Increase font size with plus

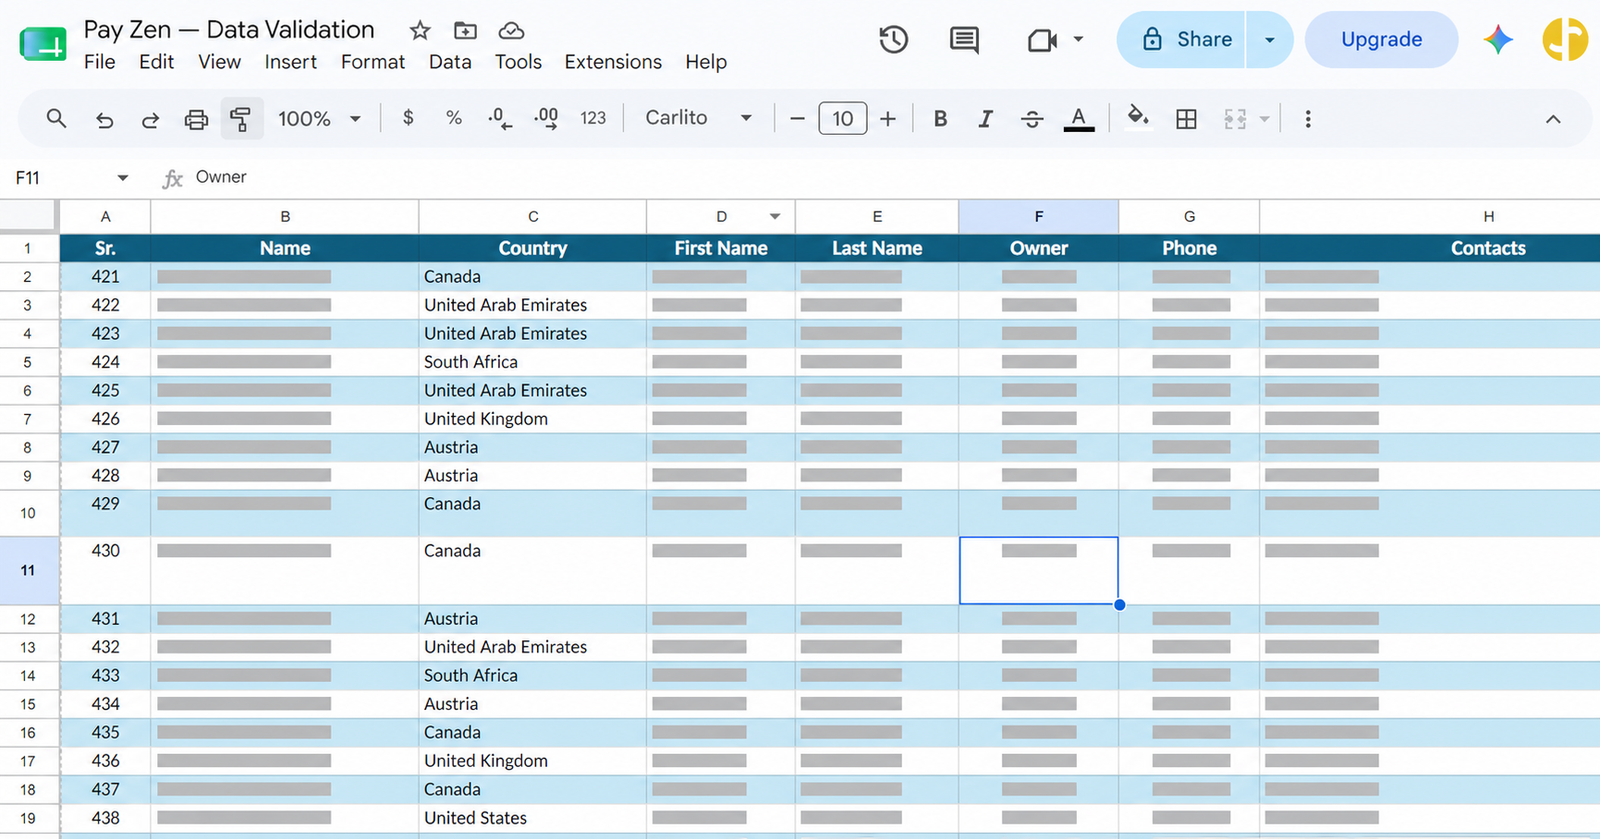[x=888, y=119]
